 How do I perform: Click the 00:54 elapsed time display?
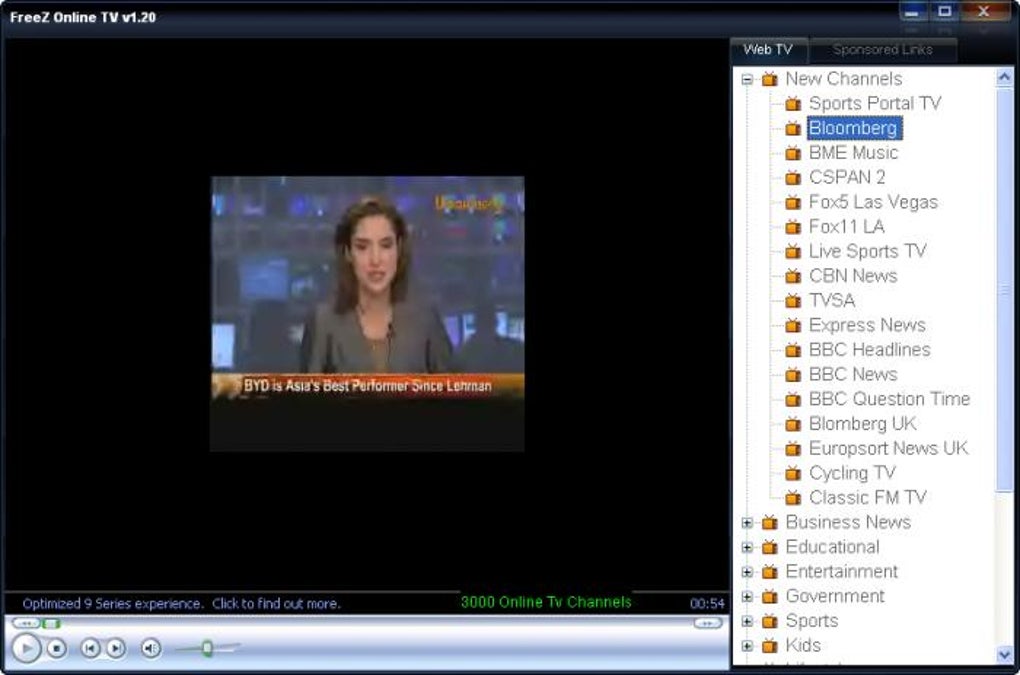pyautogui.click(x=707, y=603)
